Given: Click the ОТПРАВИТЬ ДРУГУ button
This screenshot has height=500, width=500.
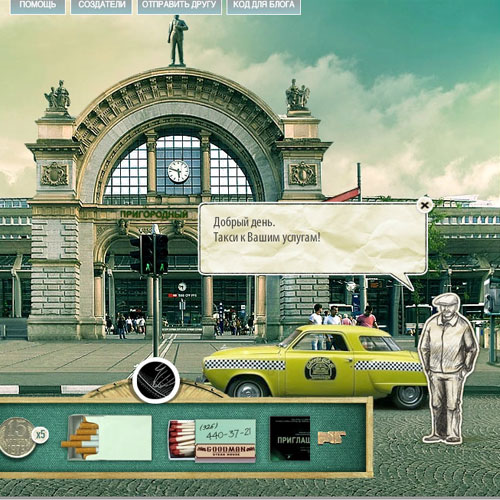Looking at the screenshot, I should (179, 6).
